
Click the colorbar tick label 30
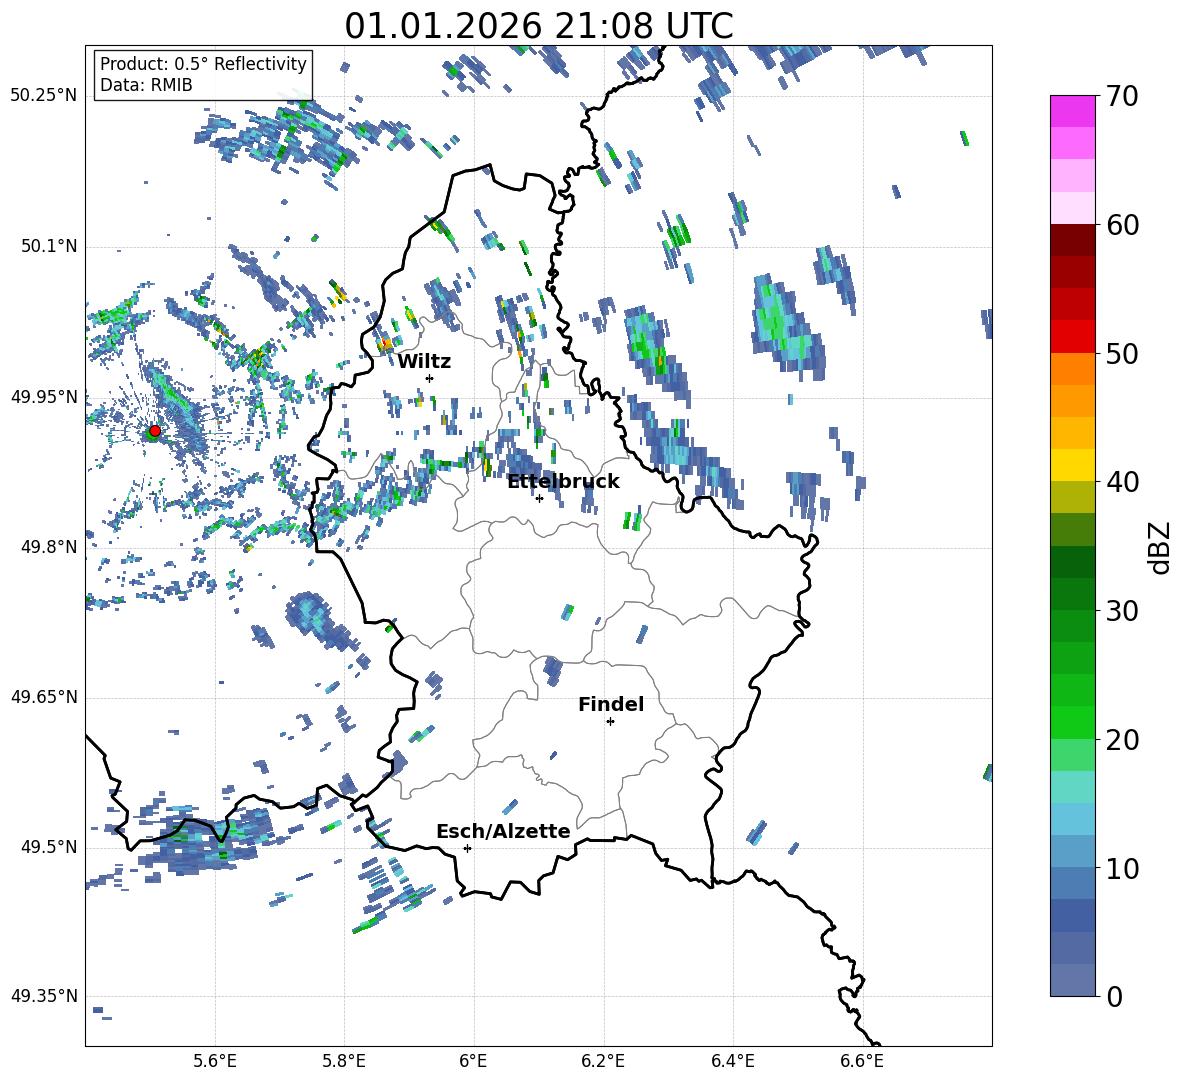(1121, 610)
